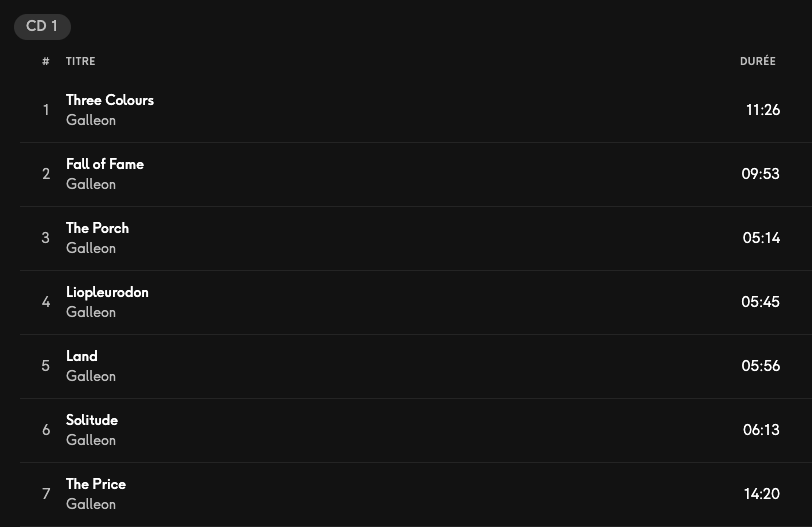Viewport: 812px width, 527px height.
Task: Click Galleon artist name below Fall of Fame
Action: [91, 184]
